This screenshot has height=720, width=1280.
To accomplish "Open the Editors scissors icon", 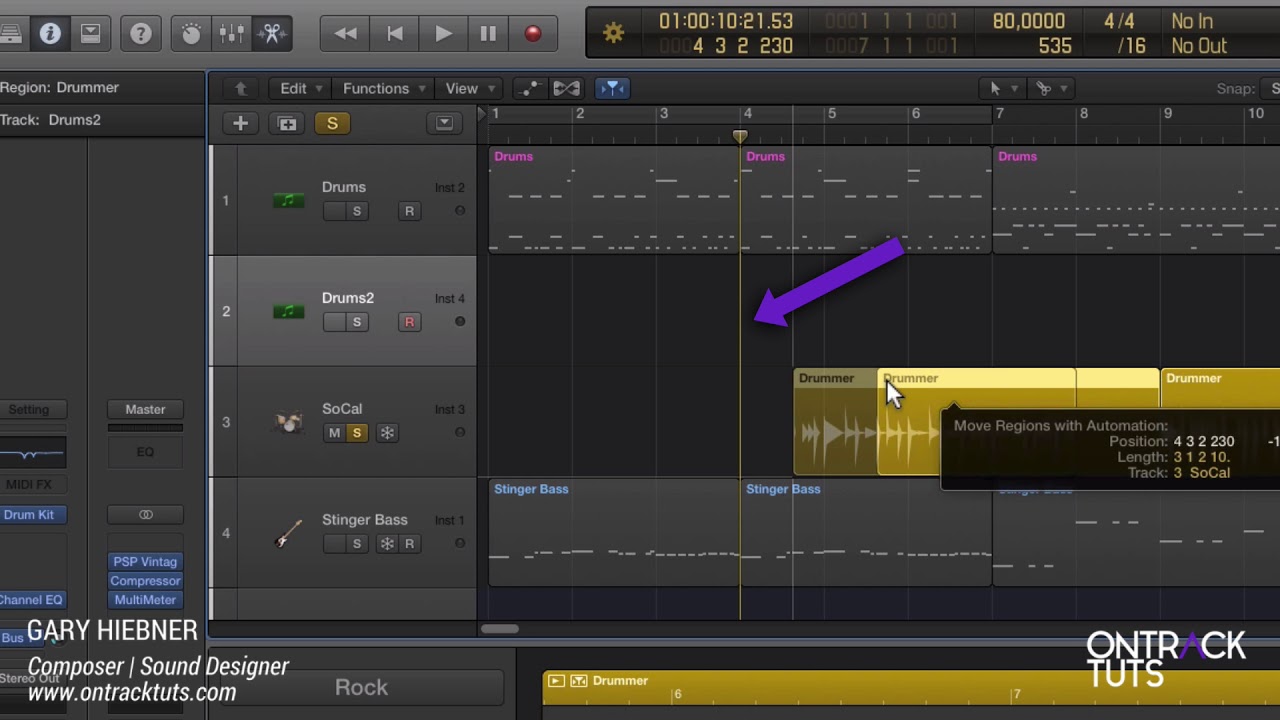I will tap(271, 34).
